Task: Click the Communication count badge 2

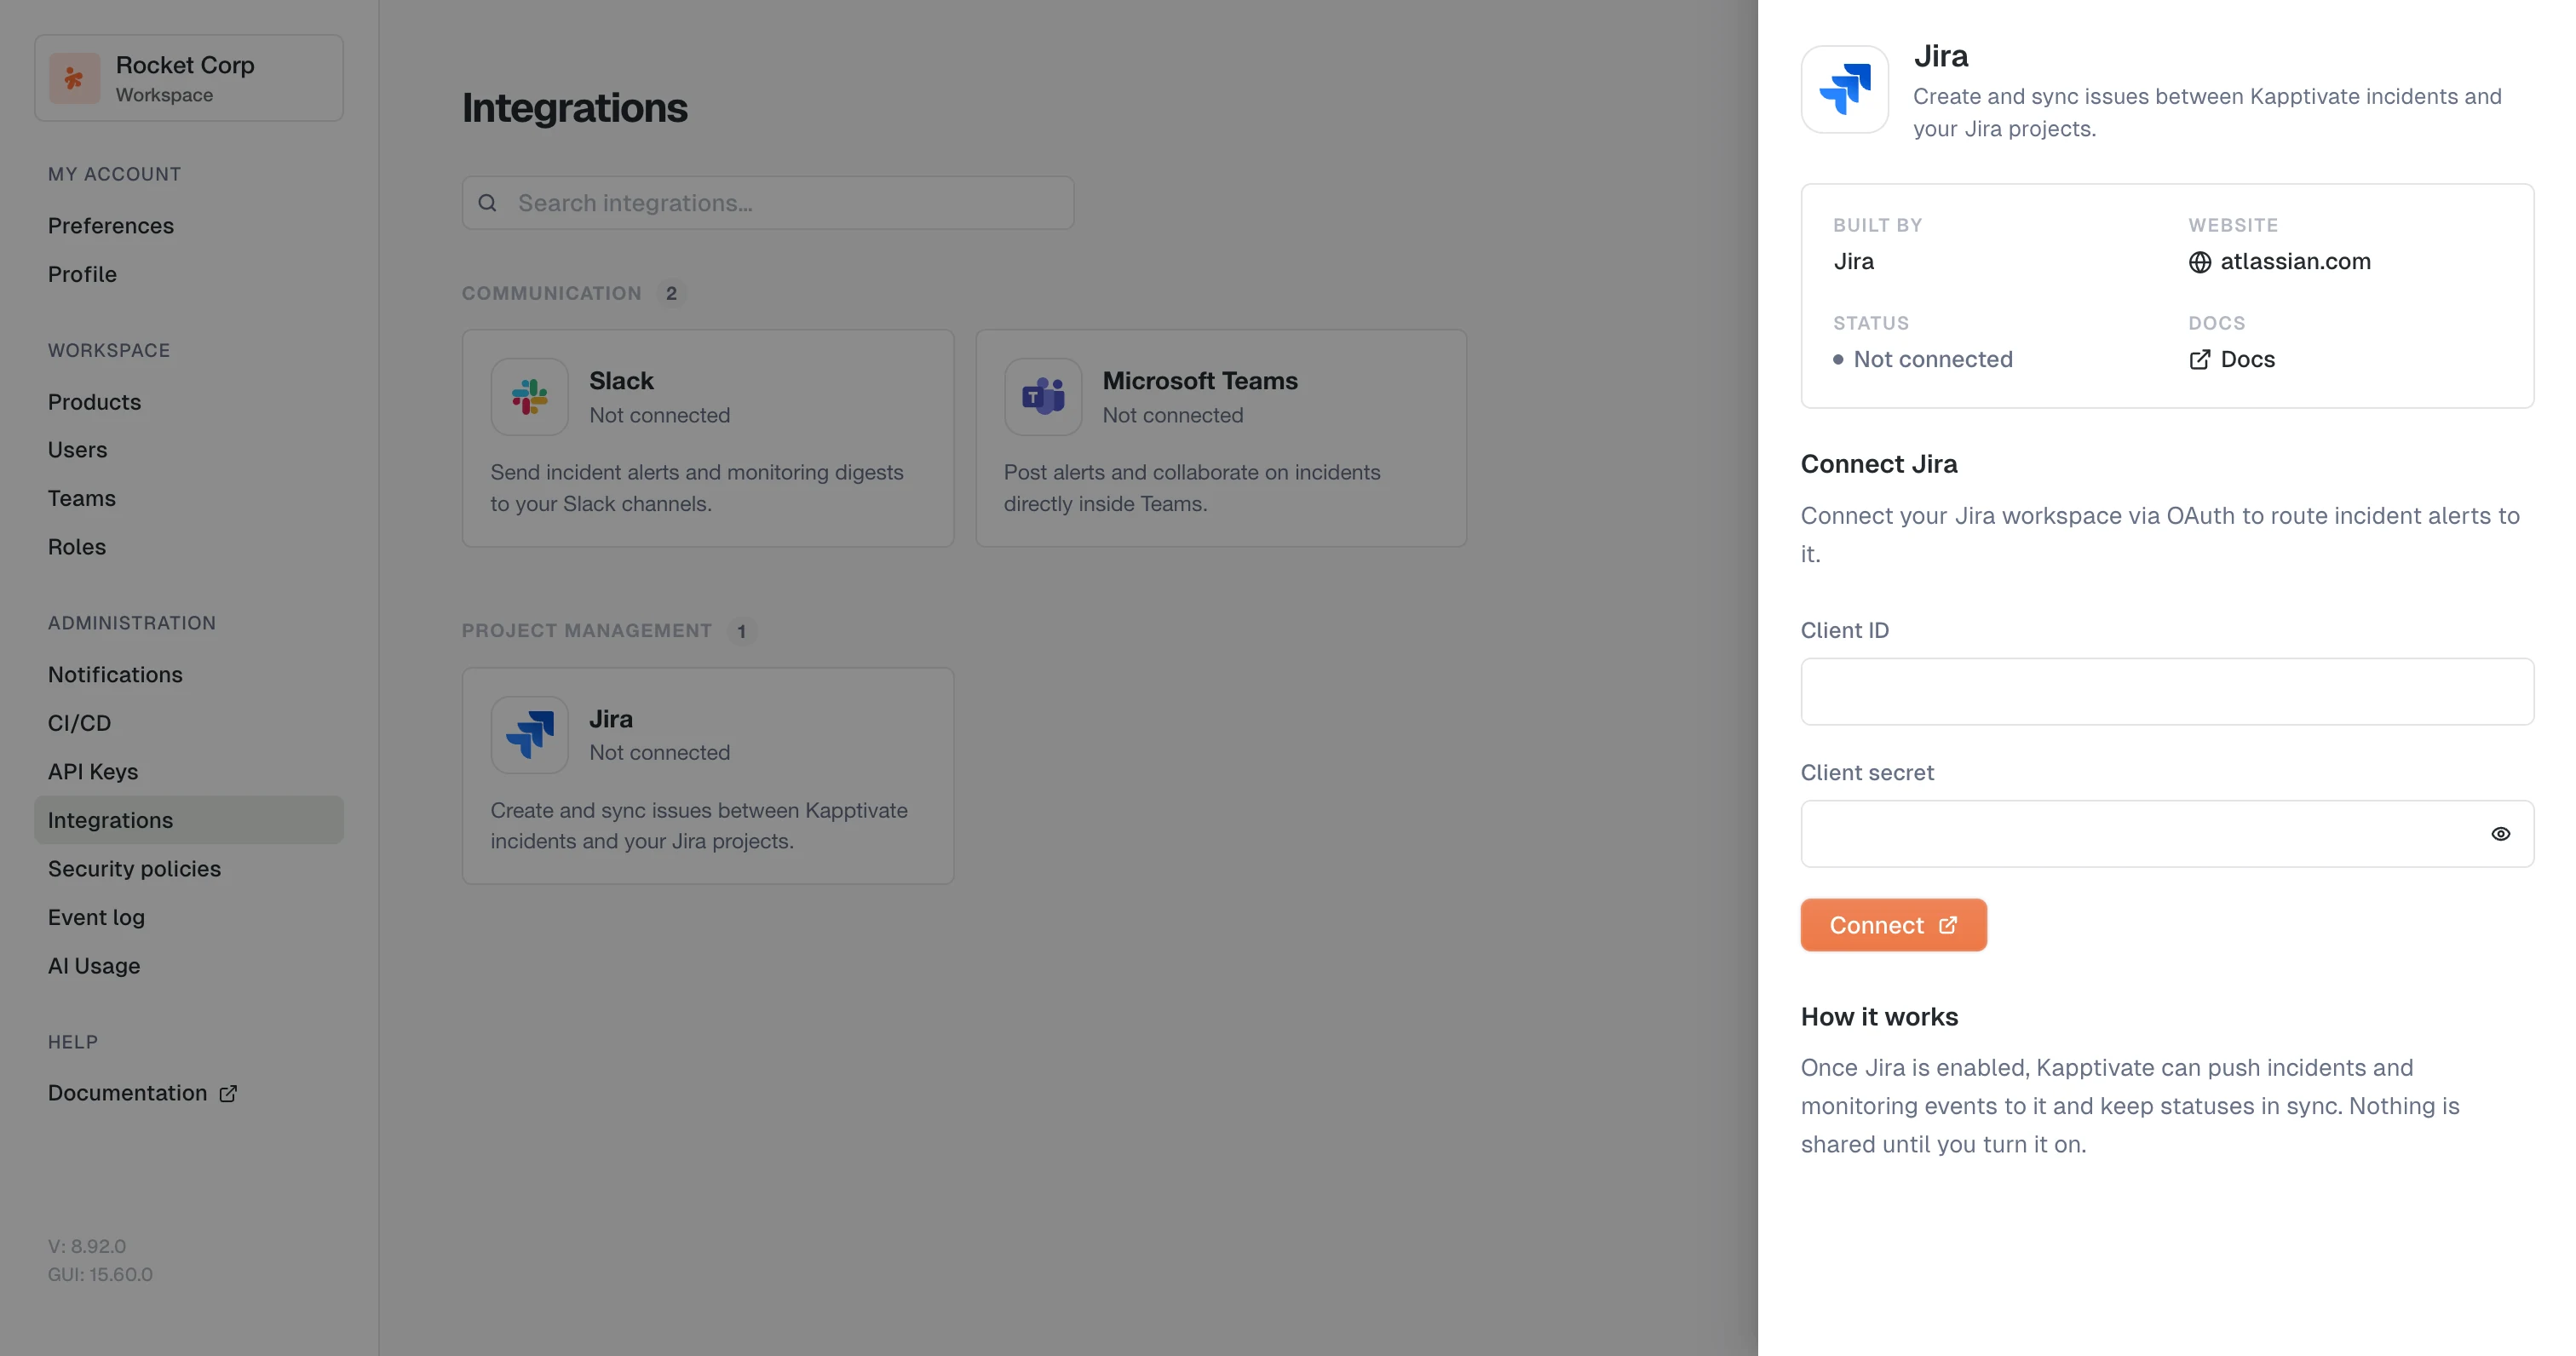Action: [x=671, y=293]
